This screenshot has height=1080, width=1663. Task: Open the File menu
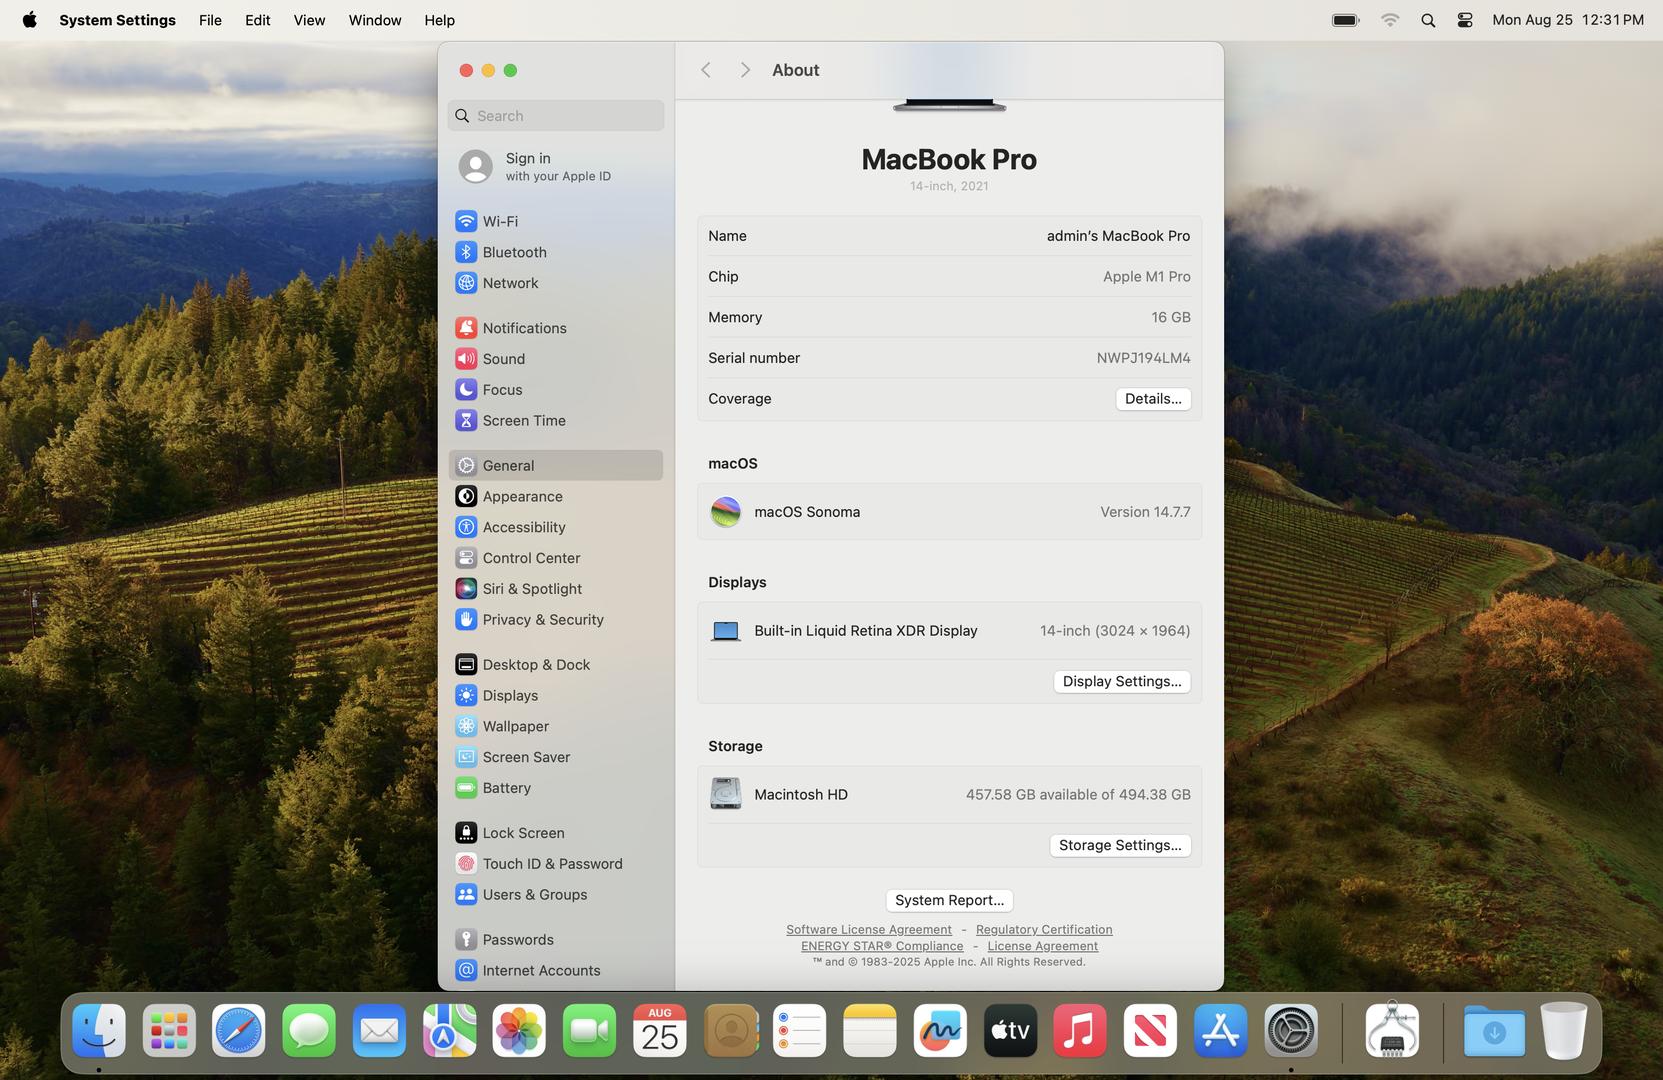tap(210, 20)
